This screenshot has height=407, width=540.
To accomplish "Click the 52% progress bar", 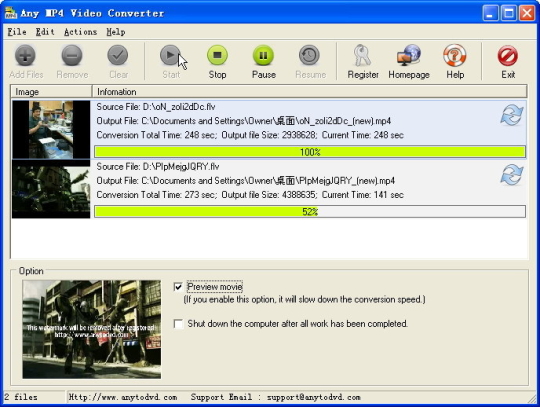I will tap(310, 212).
